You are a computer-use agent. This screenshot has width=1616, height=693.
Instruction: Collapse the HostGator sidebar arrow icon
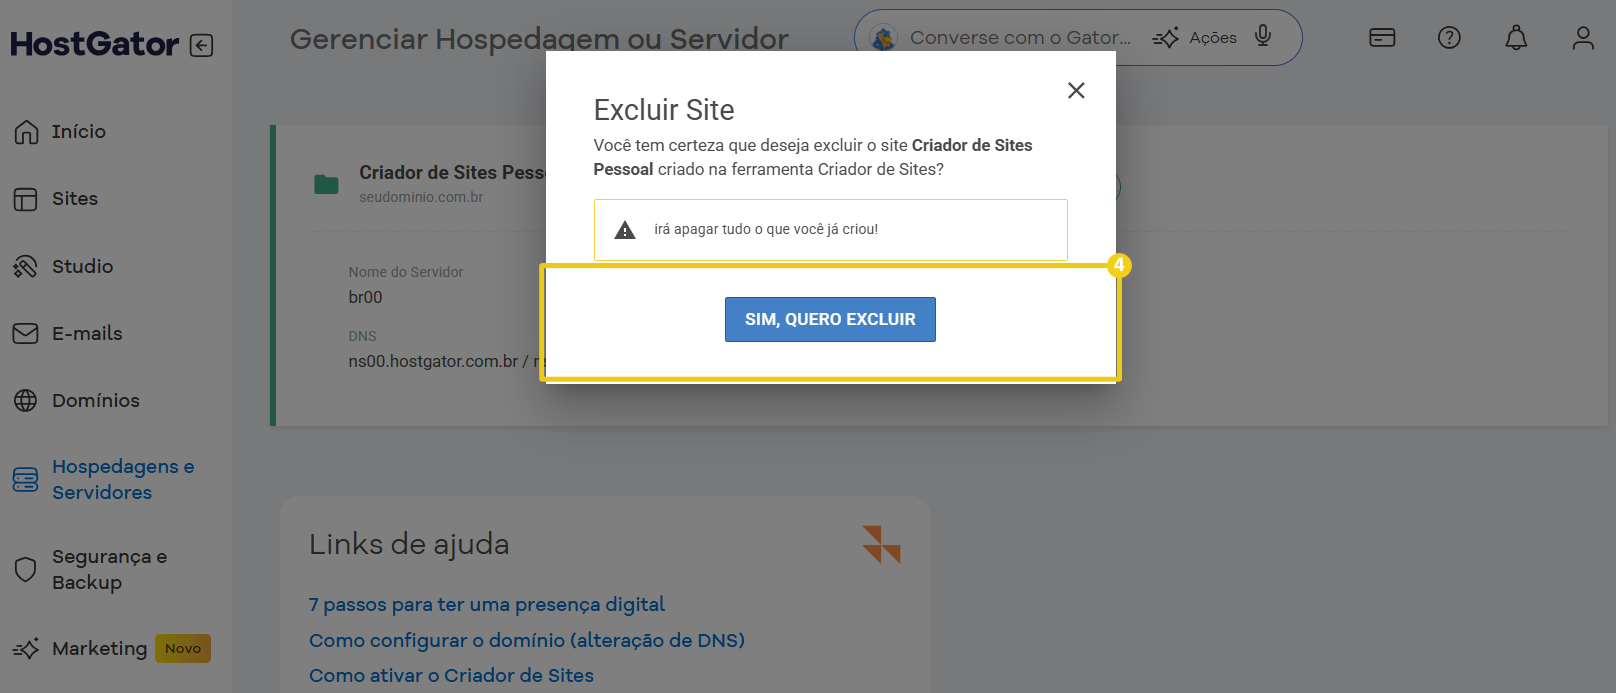[201, 45]
